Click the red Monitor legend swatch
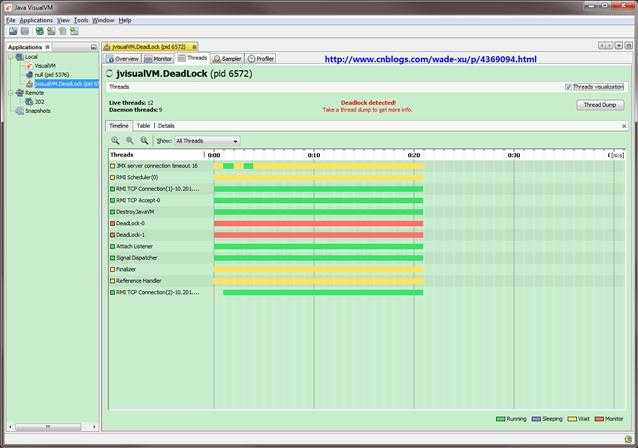The height and width of the screenshot is (448, 638). pyautogui.click(x=599, y=419)
